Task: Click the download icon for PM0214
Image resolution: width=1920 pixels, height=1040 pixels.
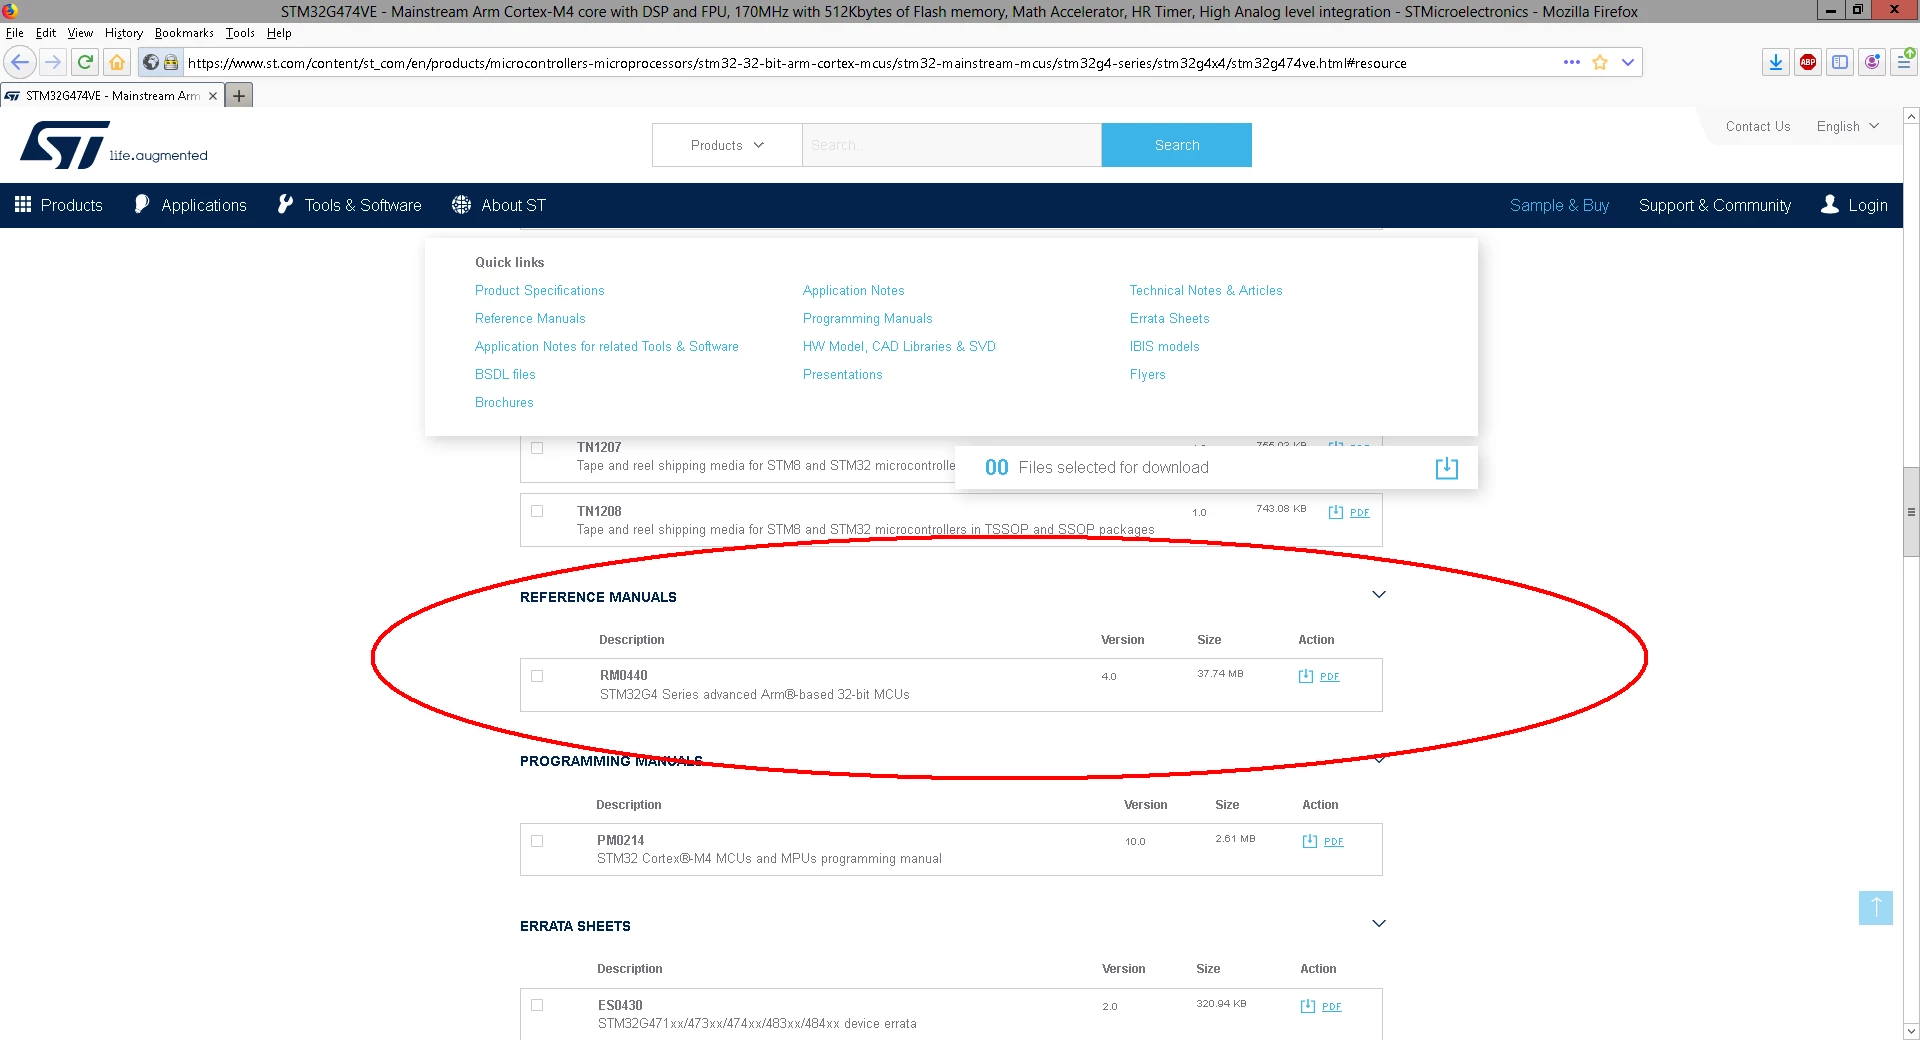Action: pyautogui.click(x=1310, y=841)
